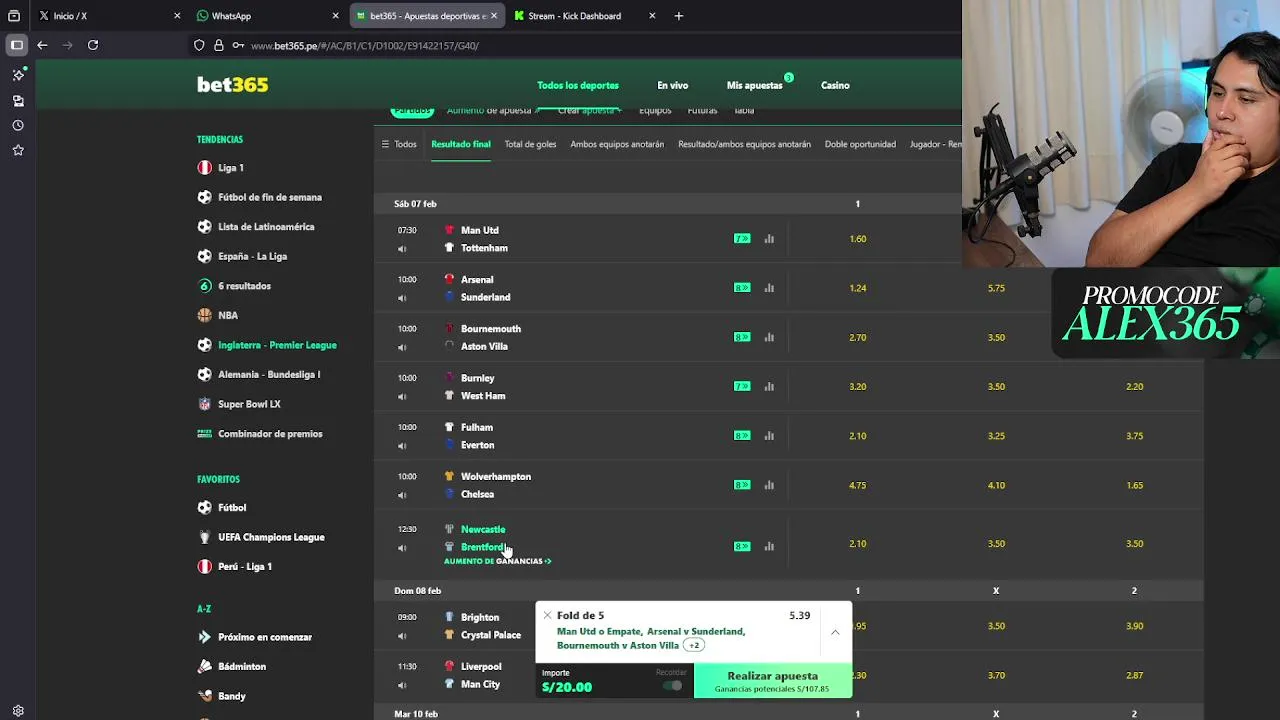Open Doble oportunidad tab

coord(860,144)
